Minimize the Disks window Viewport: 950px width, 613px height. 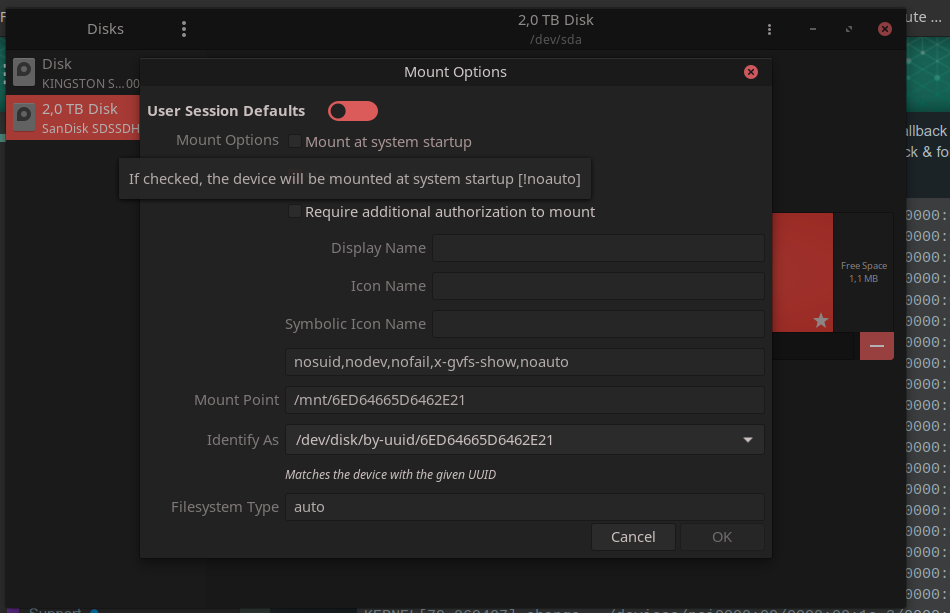[813, 29]
